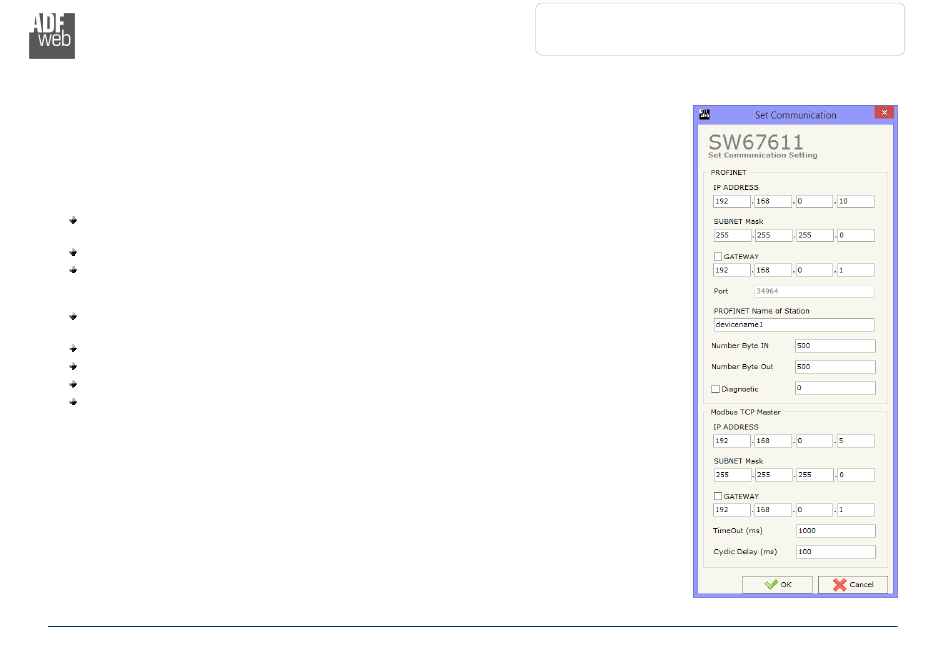The image size is (950, 659).
Task: Click the Port field showing 34964
Action: [814, 291]
